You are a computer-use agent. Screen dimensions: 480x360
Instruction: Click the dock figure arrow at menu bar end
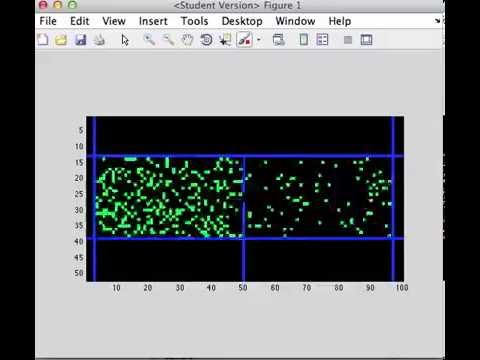438,21
